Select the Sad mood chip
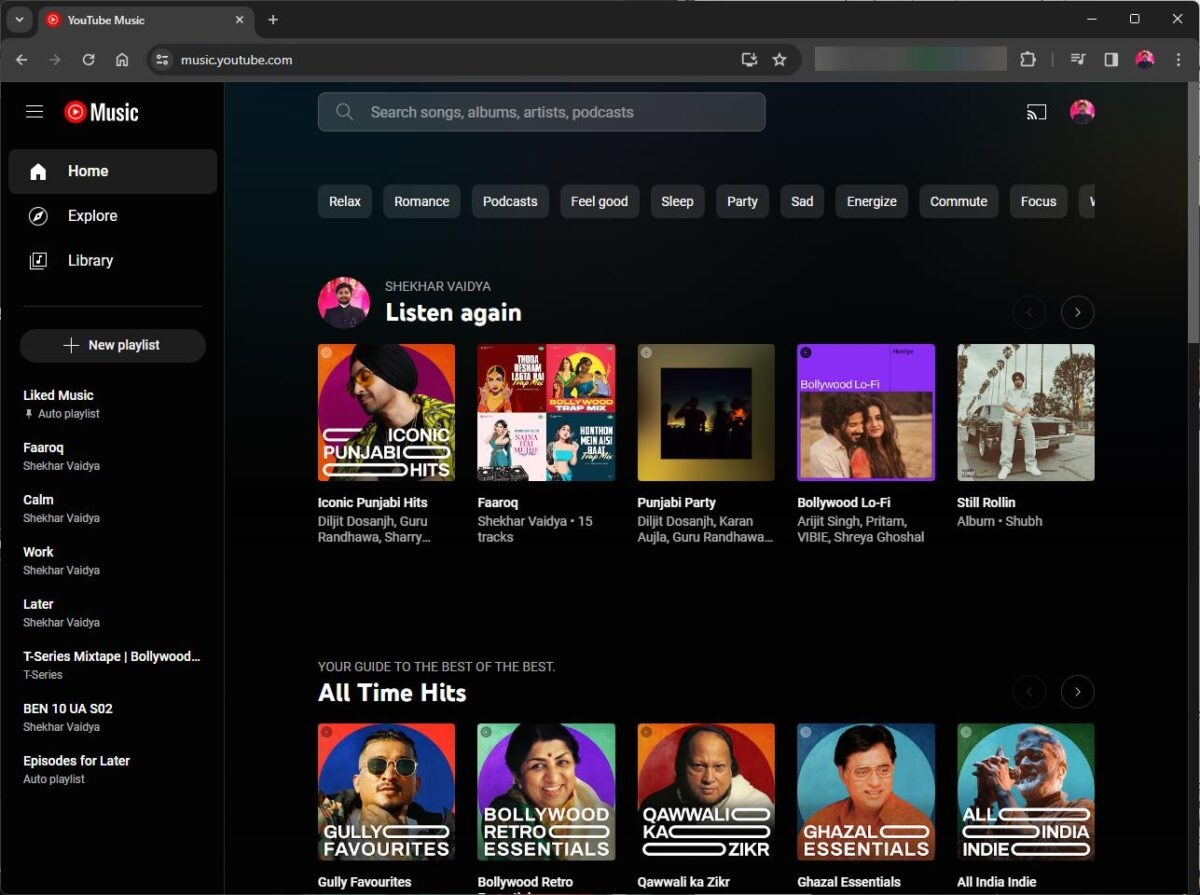 click(x=802, y=201)
